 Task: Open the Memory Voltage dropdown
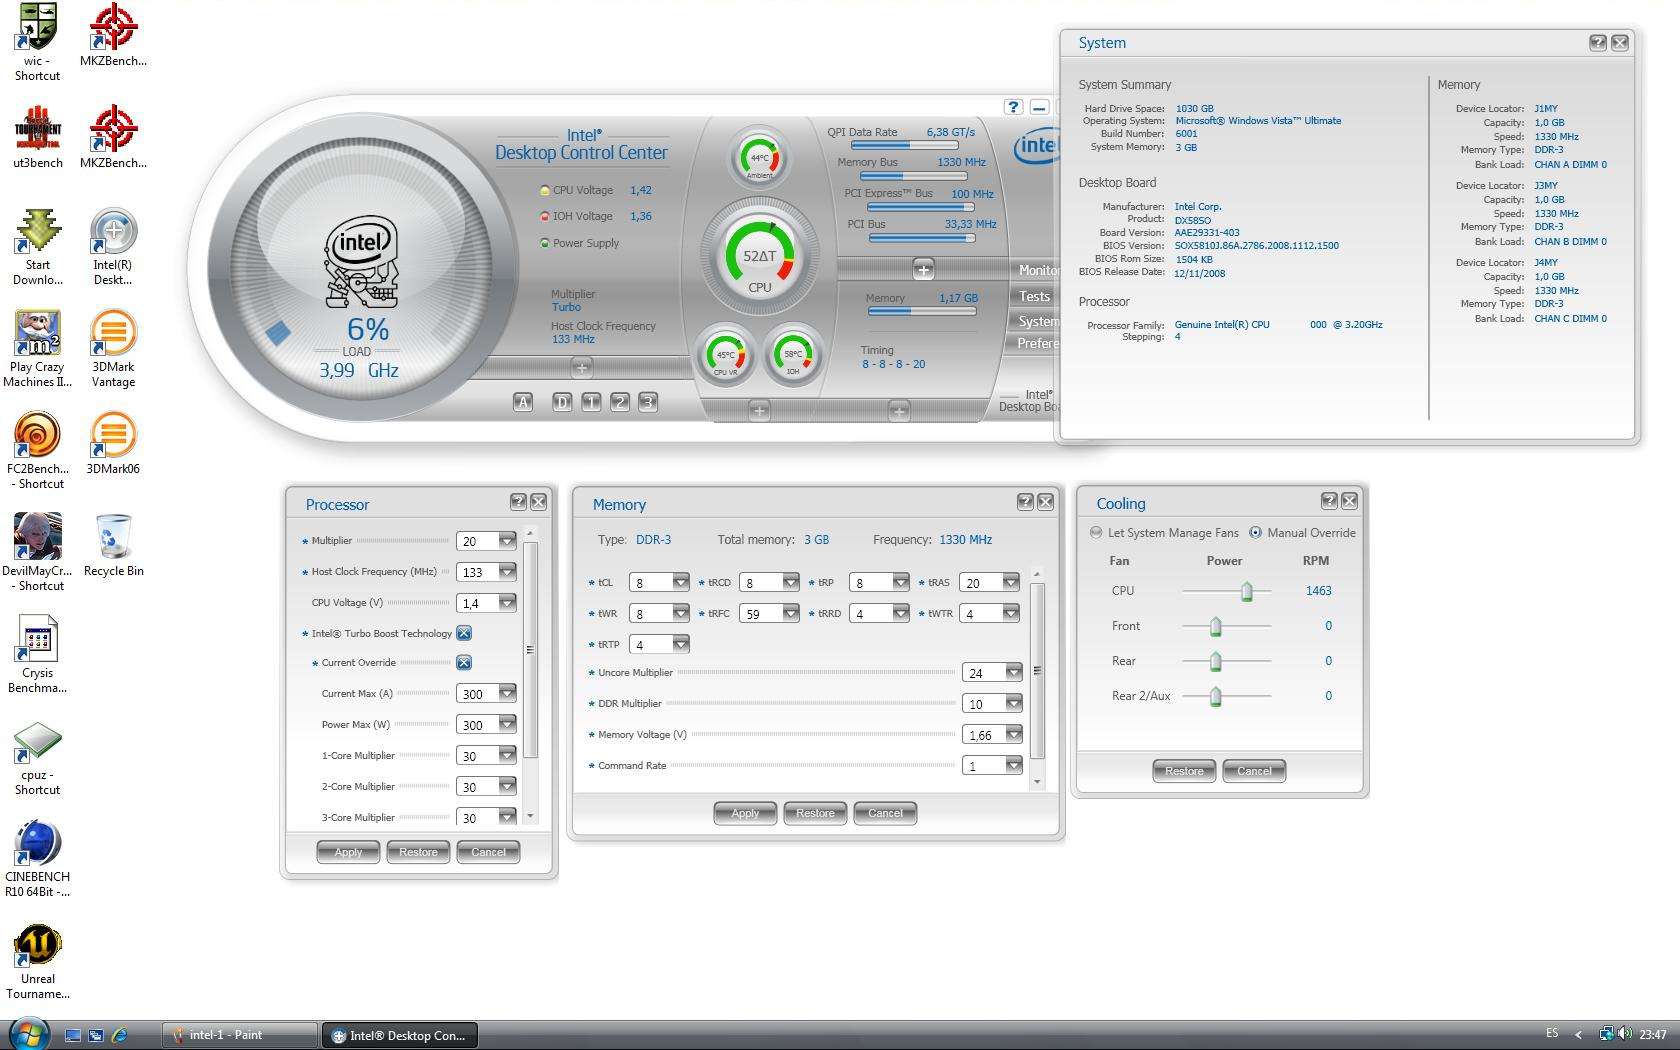coord(1013,735)
